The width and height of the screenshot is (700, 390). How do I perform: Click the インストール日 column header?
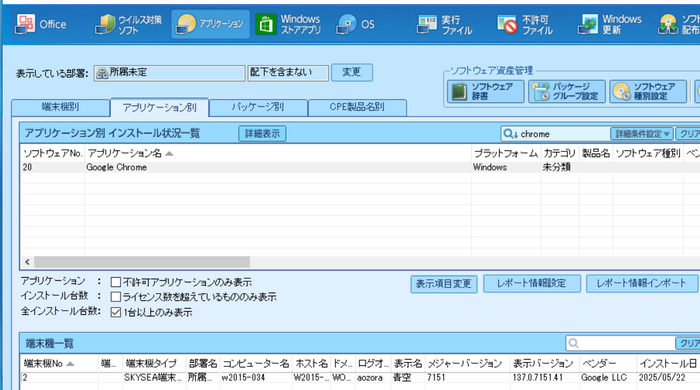[x=667, y=364]
